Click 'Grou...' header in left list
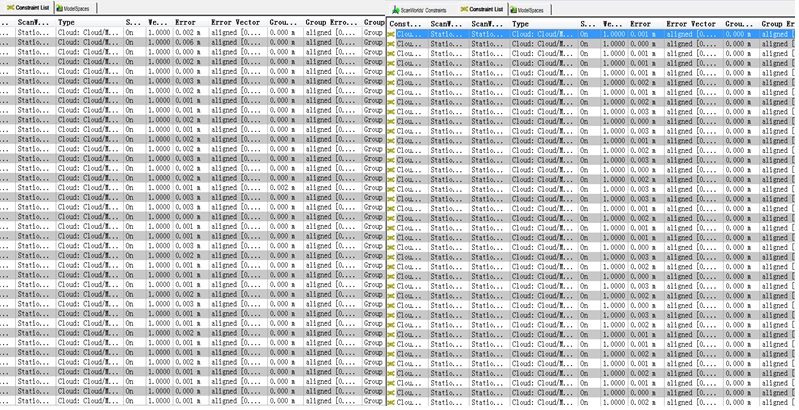 click(285, 22)
